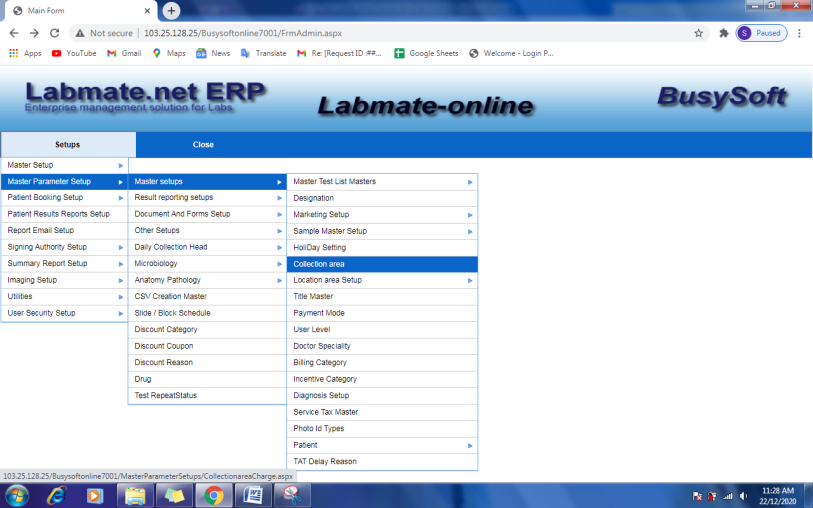Select Discount Reason entry
Viewport: 813px width, 508px height.
[x=207, y=362]
